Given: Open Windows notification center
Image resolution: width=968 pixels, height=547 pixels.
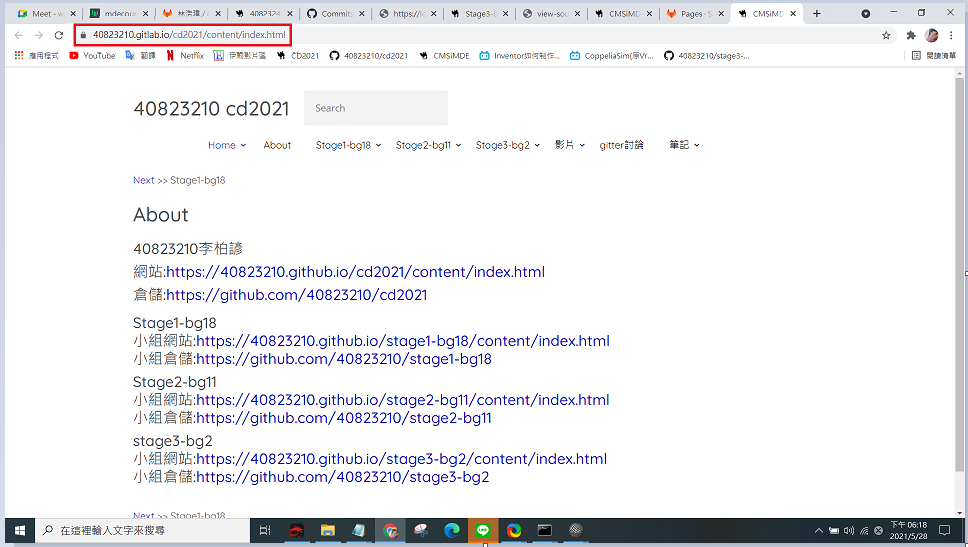Looking at the screenshot, I should 945,530.
